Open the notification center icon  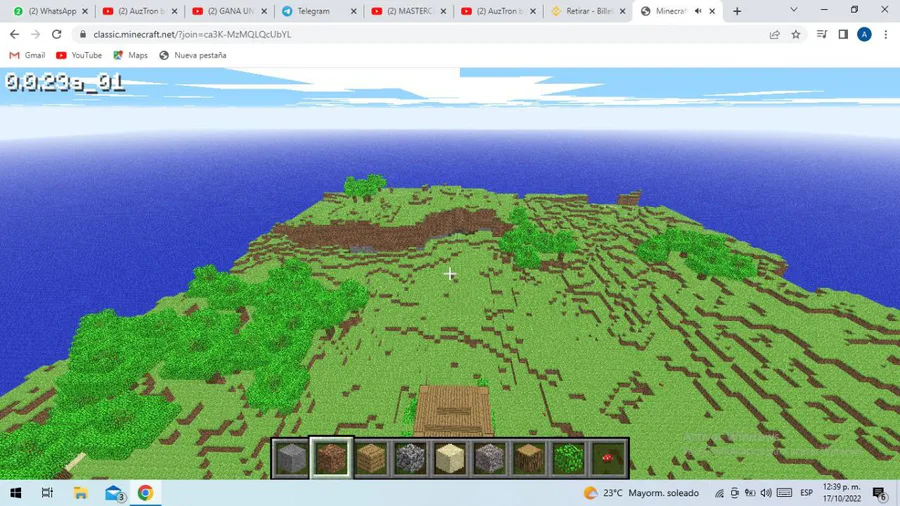click(x=880, y=493)
